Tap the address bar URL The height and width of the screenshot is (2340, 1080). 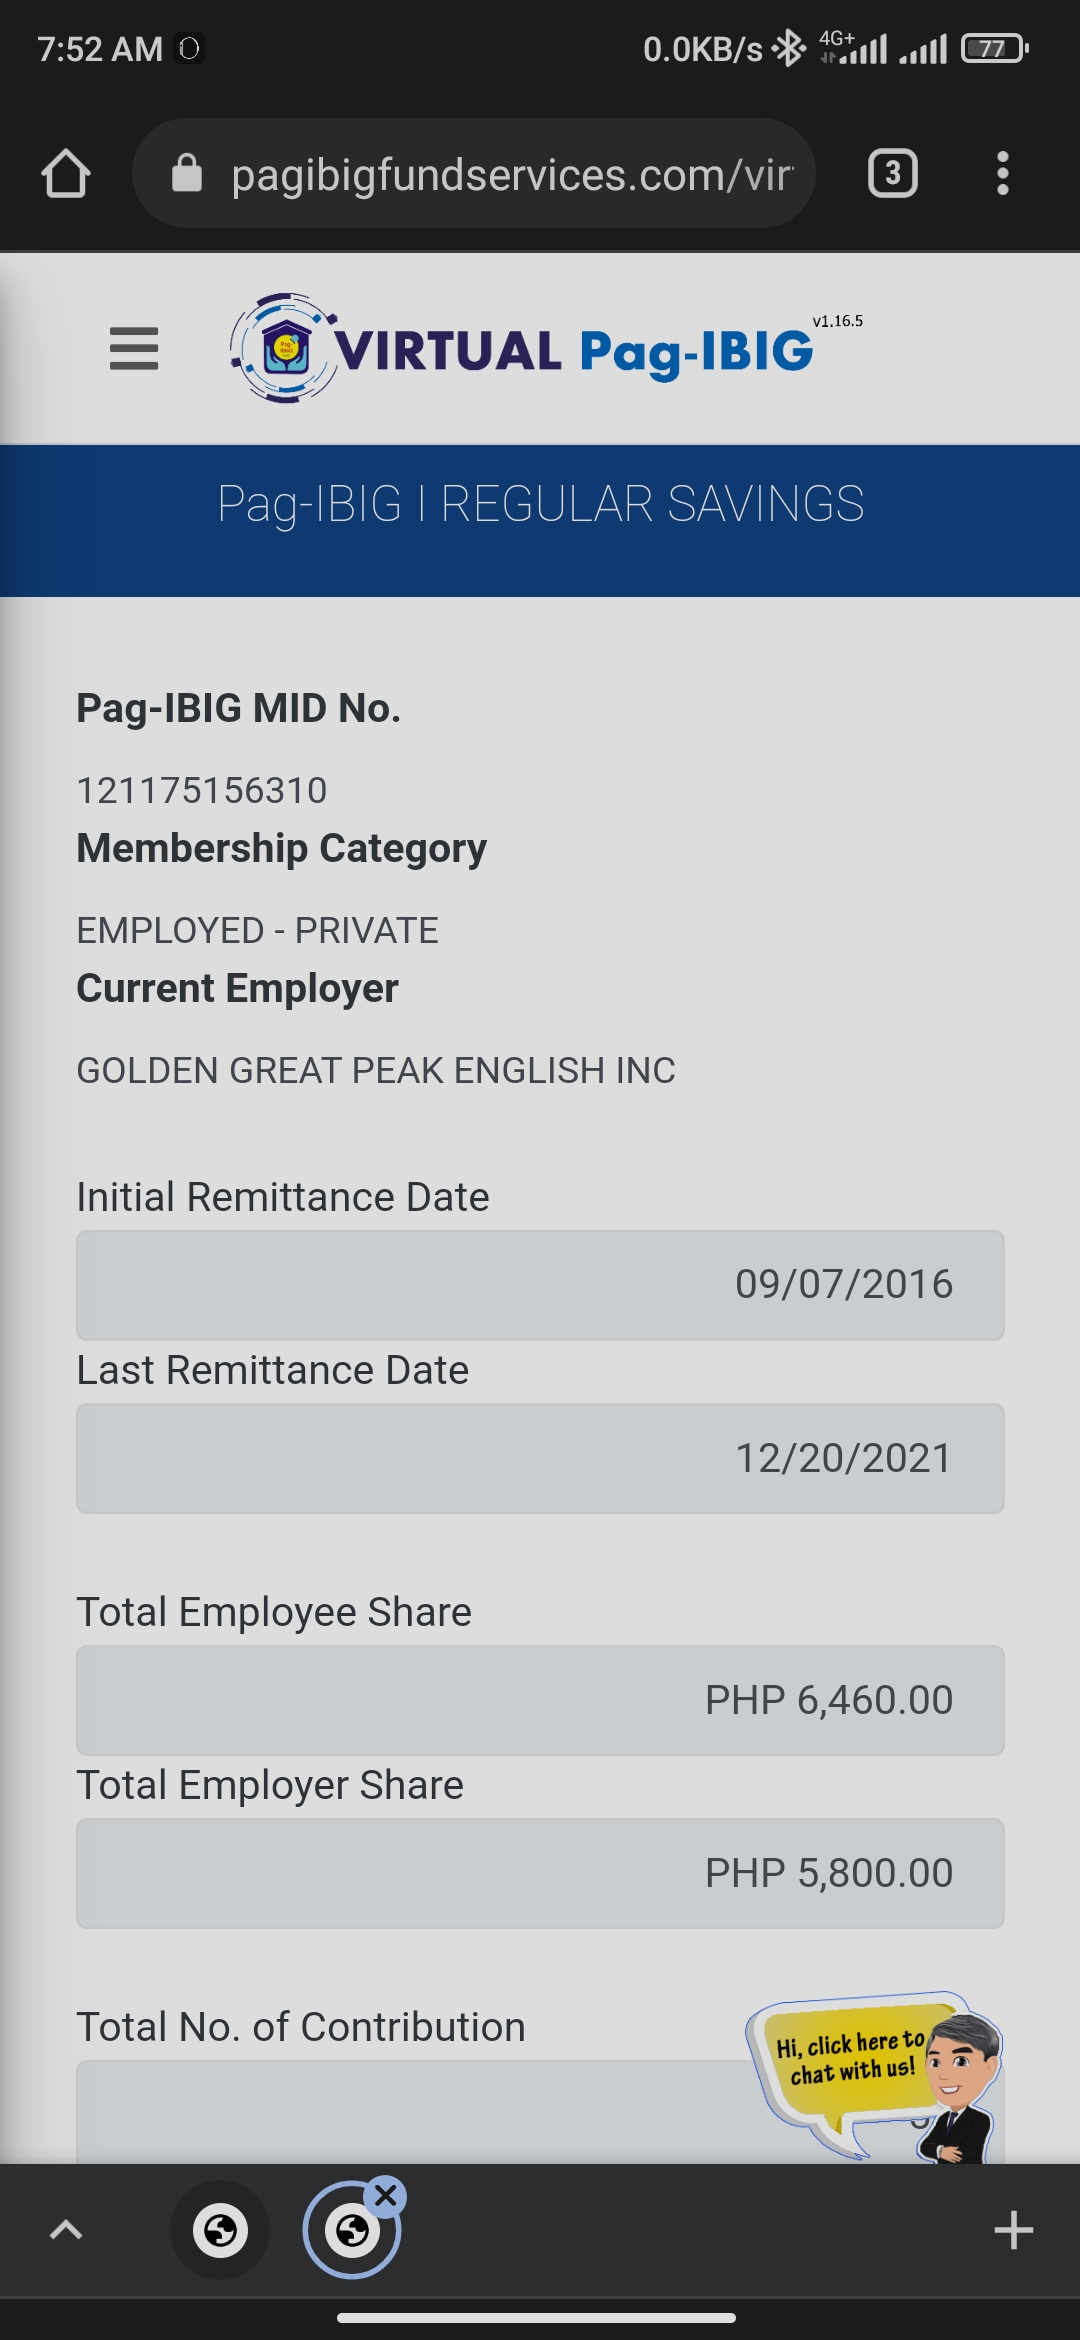click(x=512, y=174)
